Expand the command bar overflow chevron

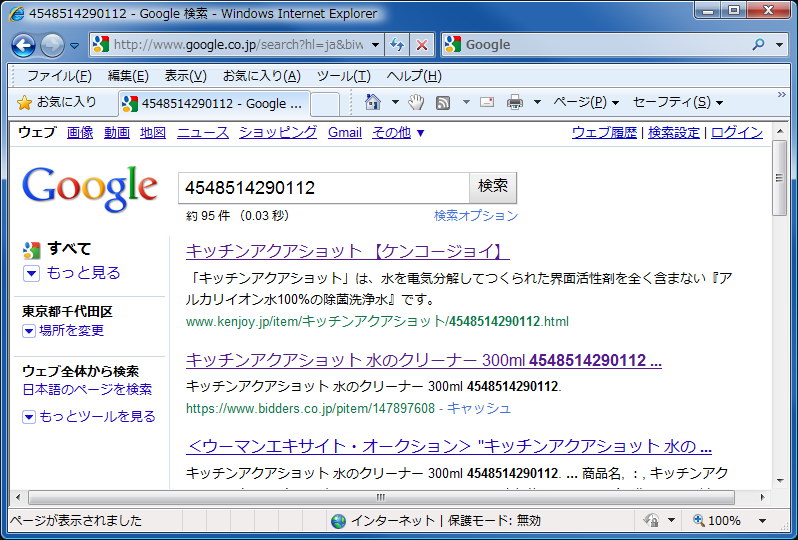782,95
